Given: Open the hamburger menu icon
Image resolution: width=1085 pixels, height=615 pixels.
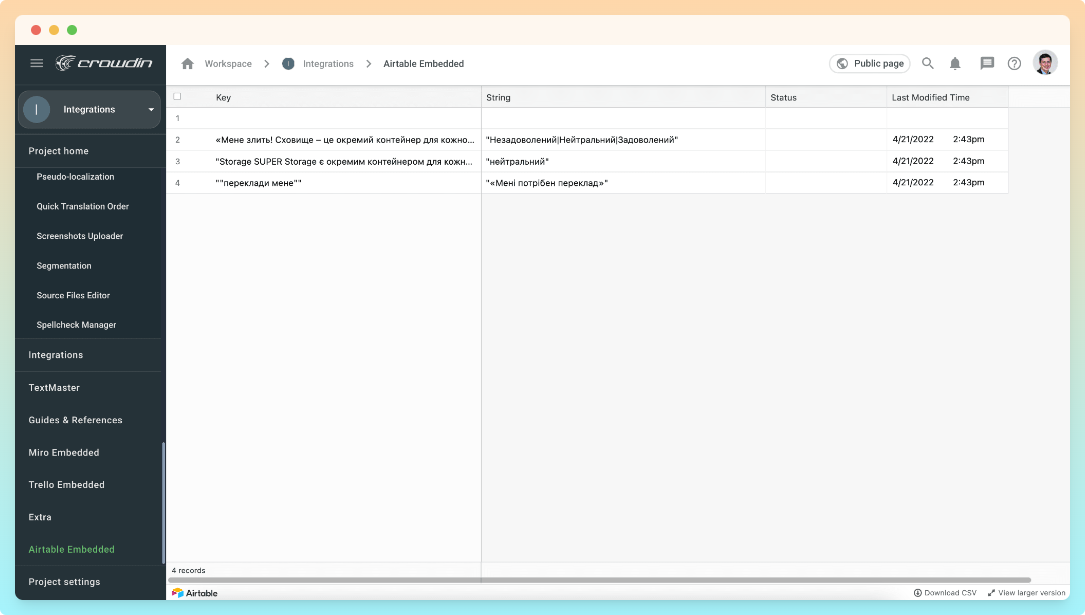Looking at the screenshot, I should click(37, 63).
